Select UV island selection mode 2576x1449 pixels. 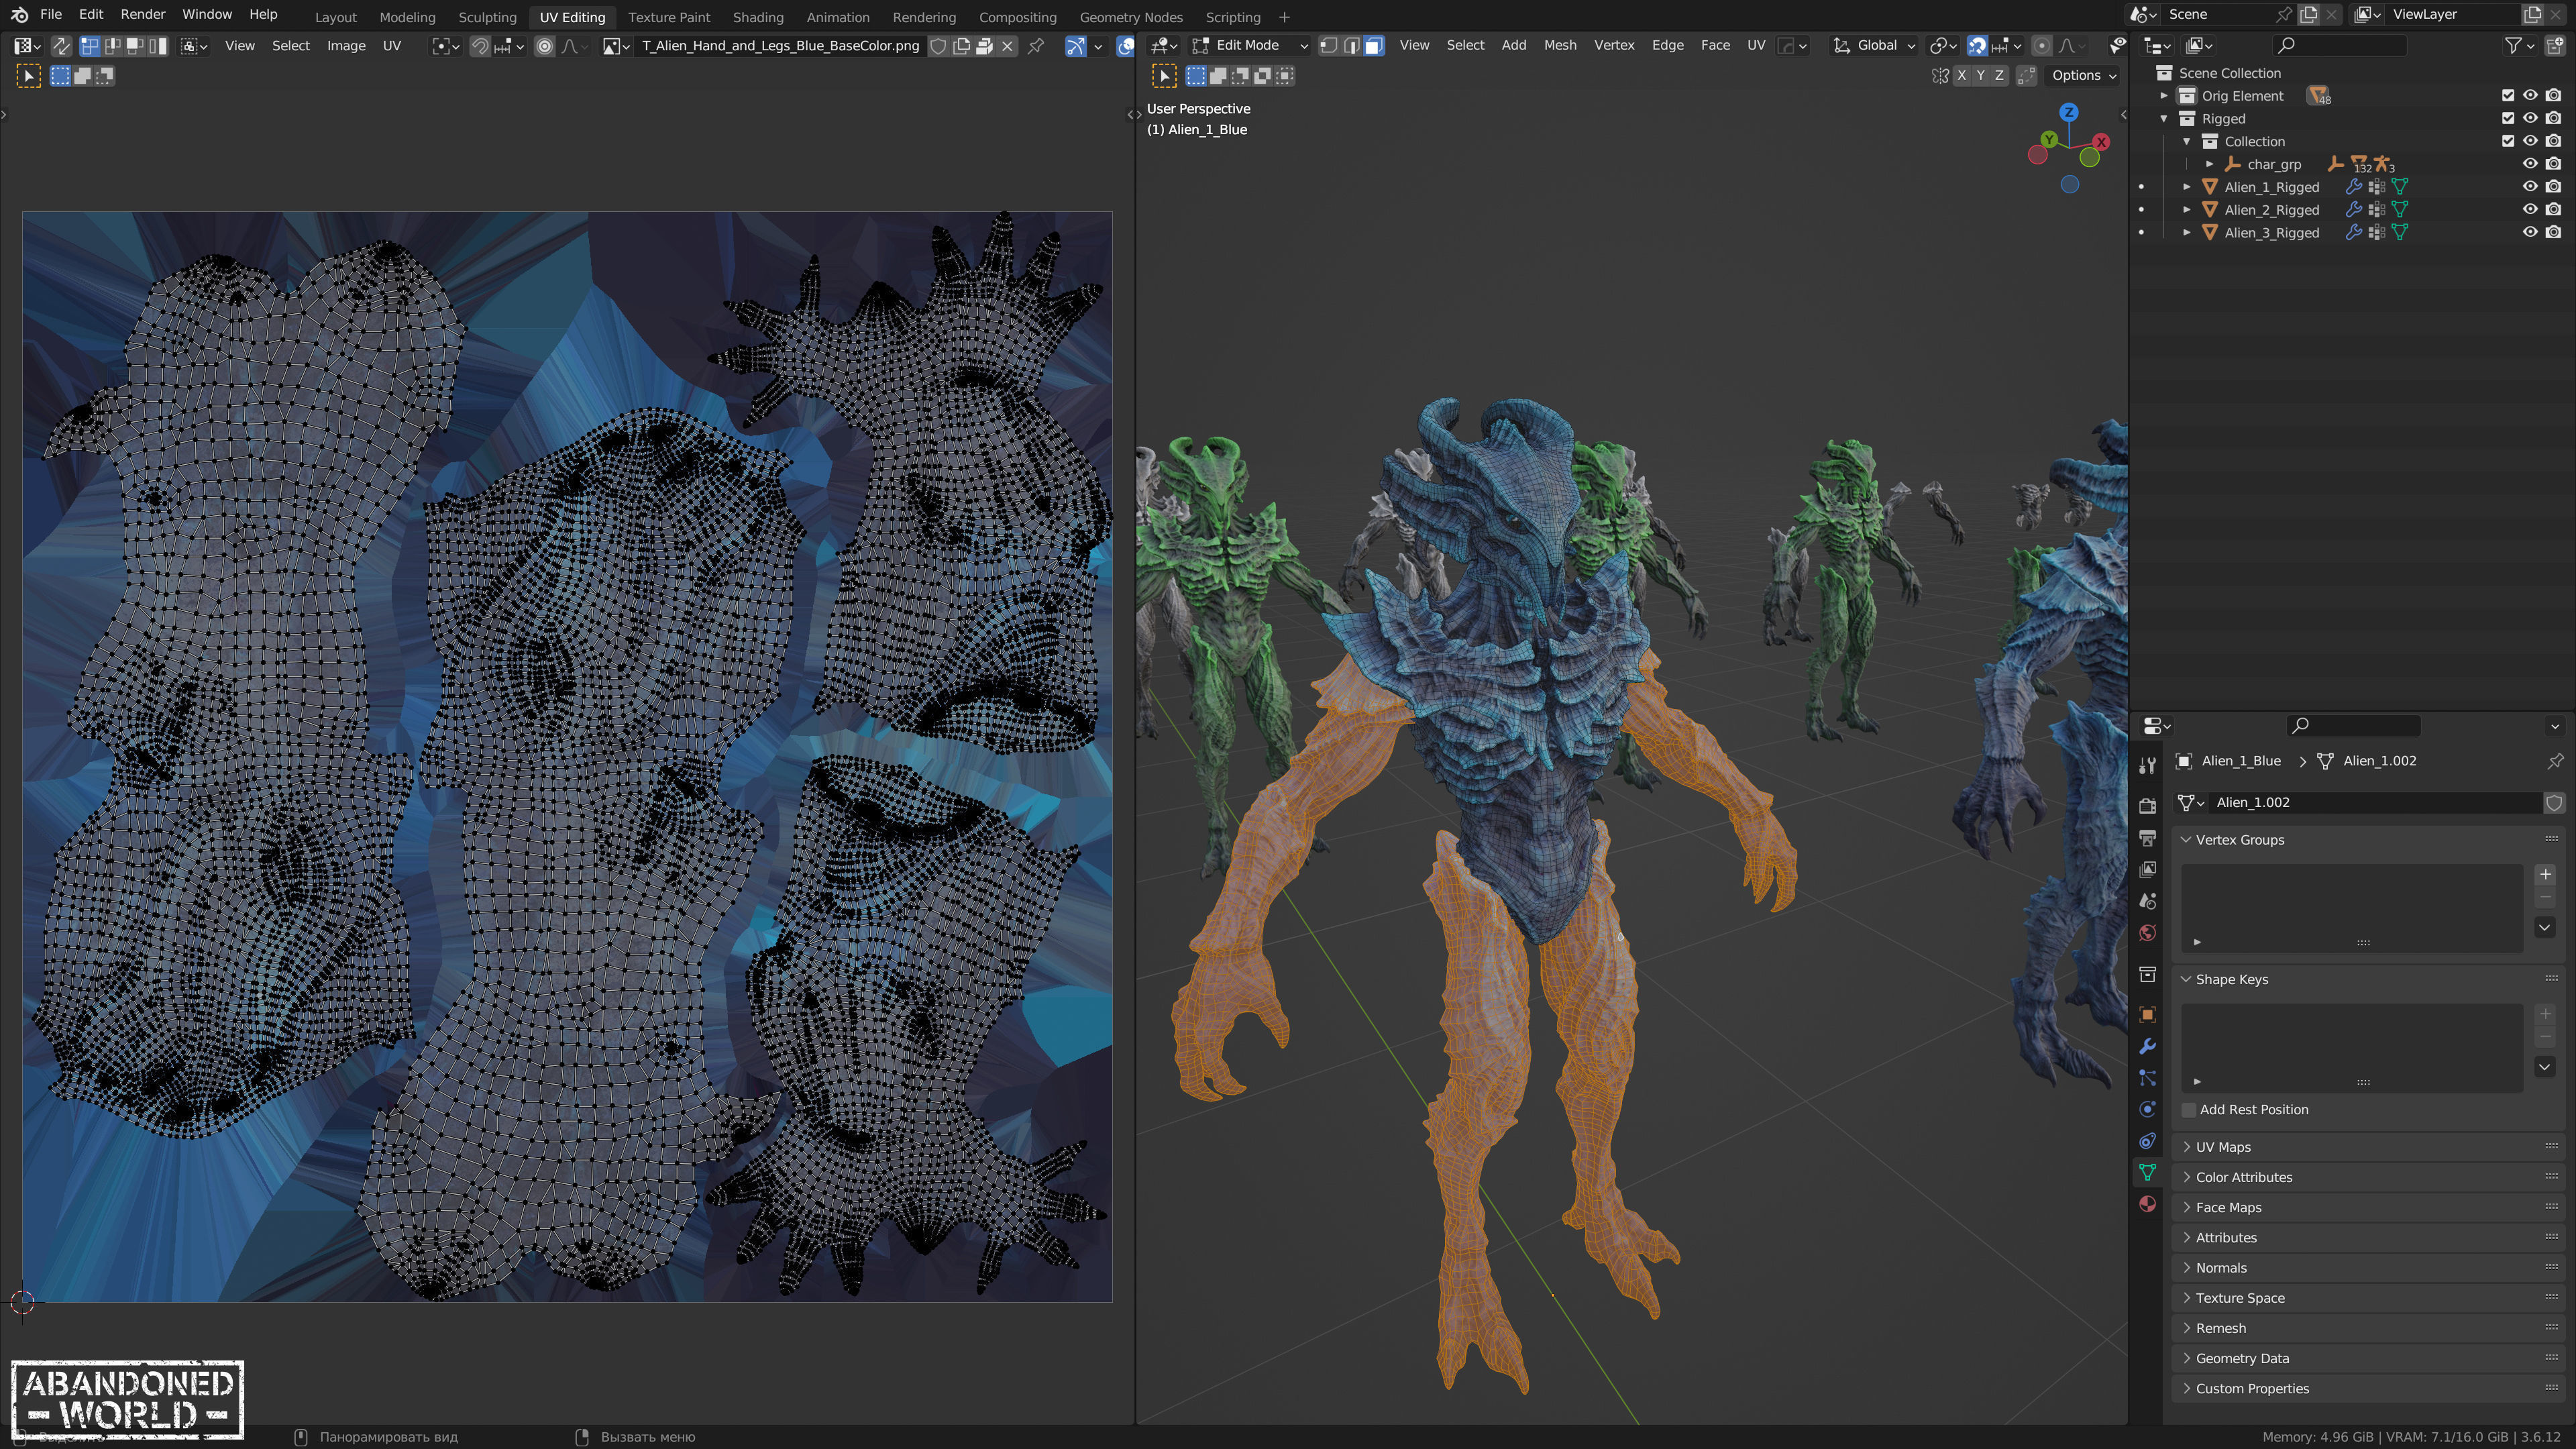click(158, 46)
